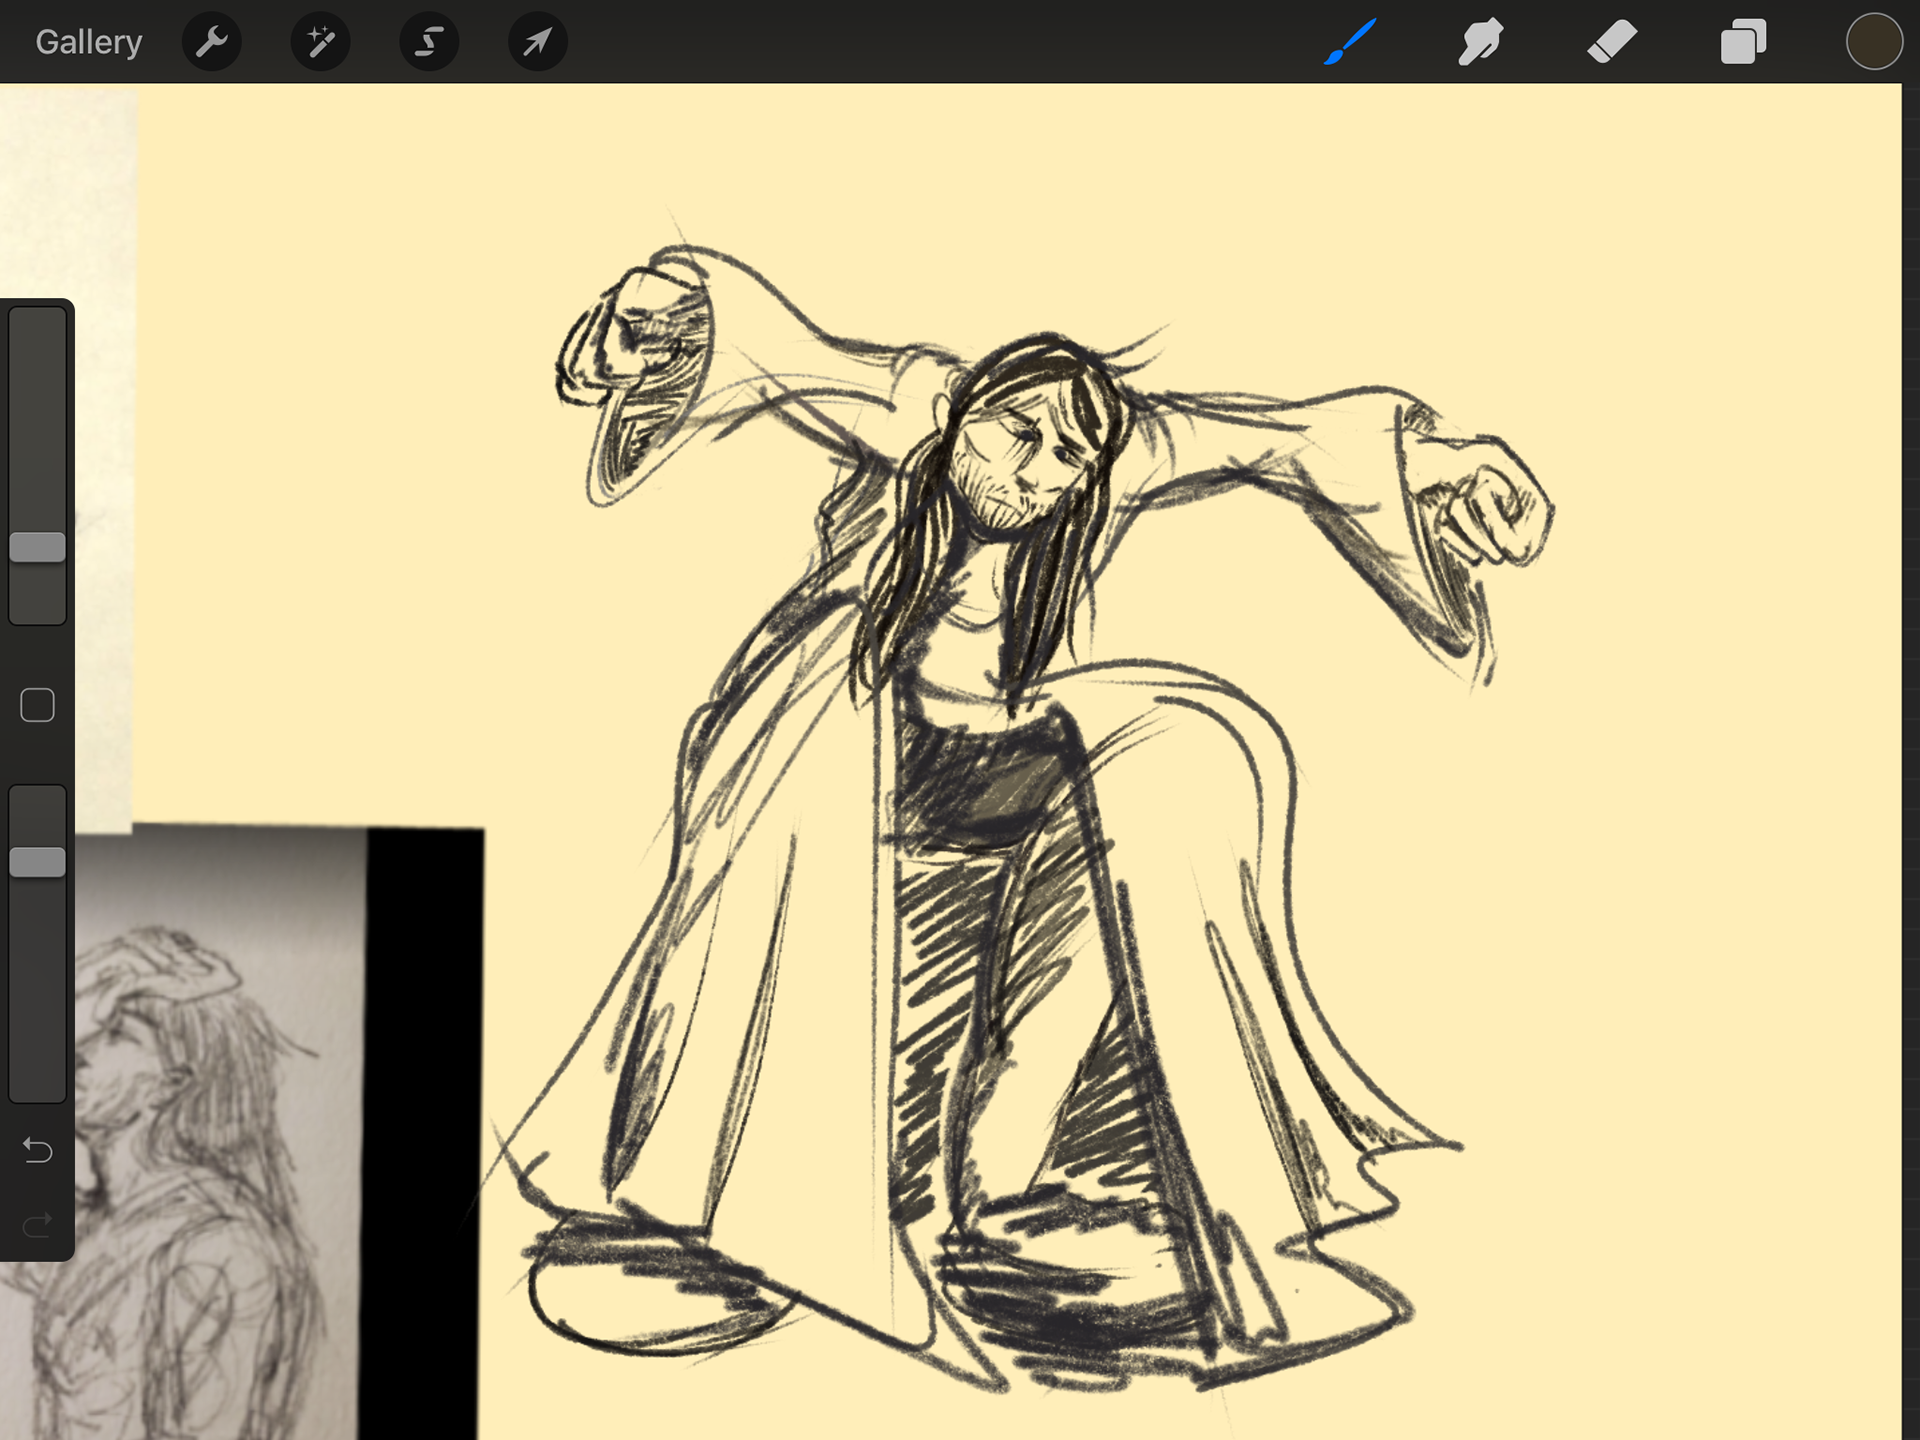Click the brush opacity slider handle

point(38,862)
